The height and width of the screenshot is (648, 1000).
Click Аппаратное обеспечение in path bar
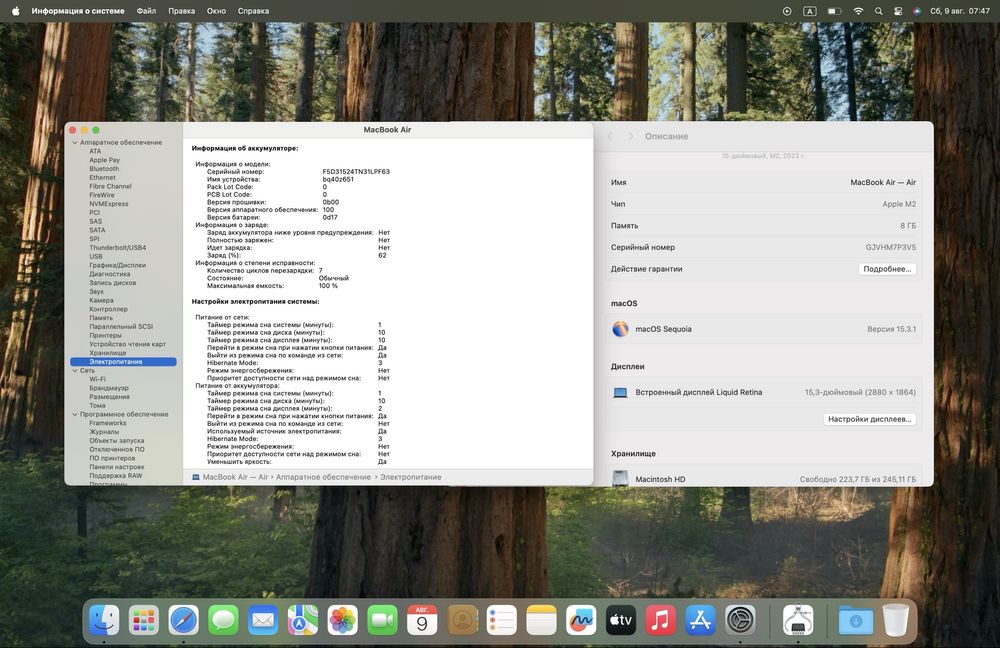coord(323,477)
